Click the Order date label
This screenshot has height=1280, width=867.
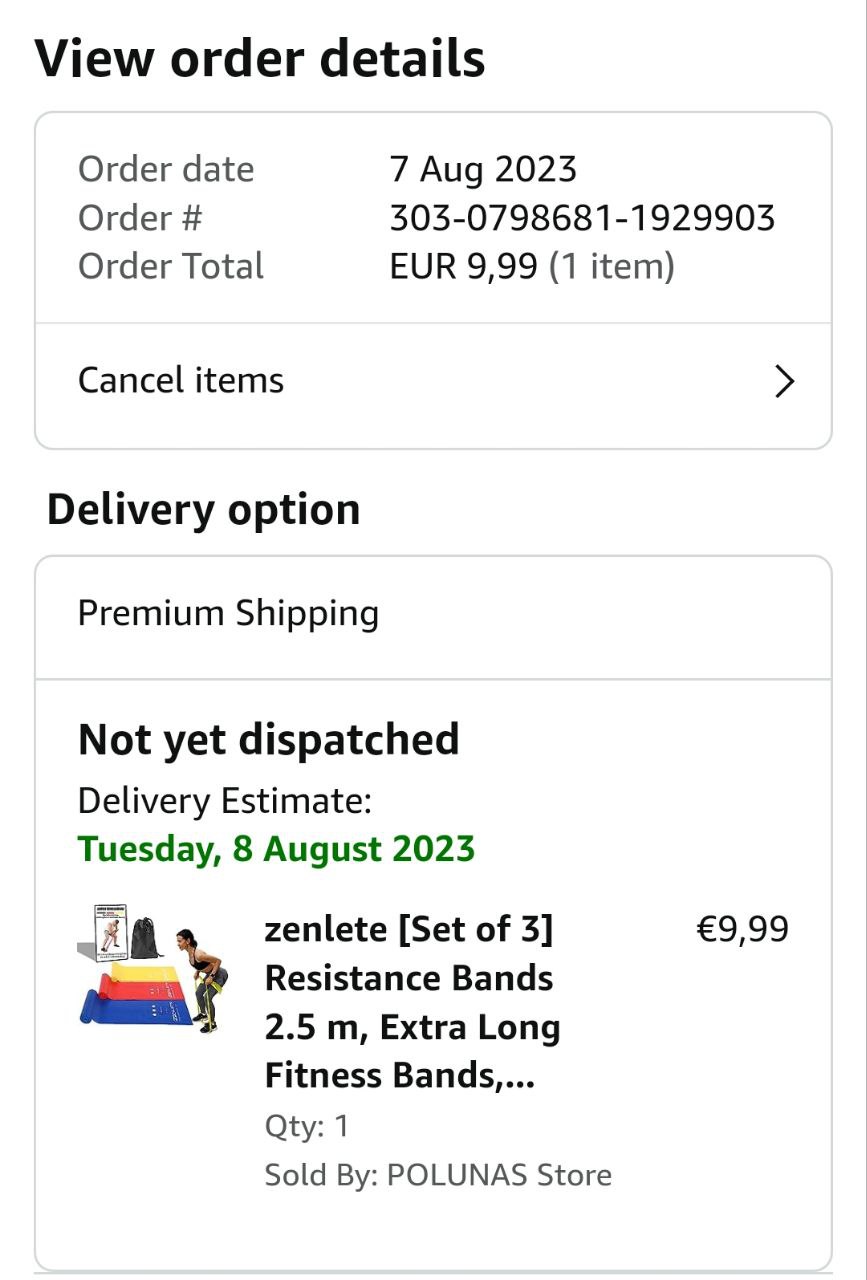(x=166, y=169)
